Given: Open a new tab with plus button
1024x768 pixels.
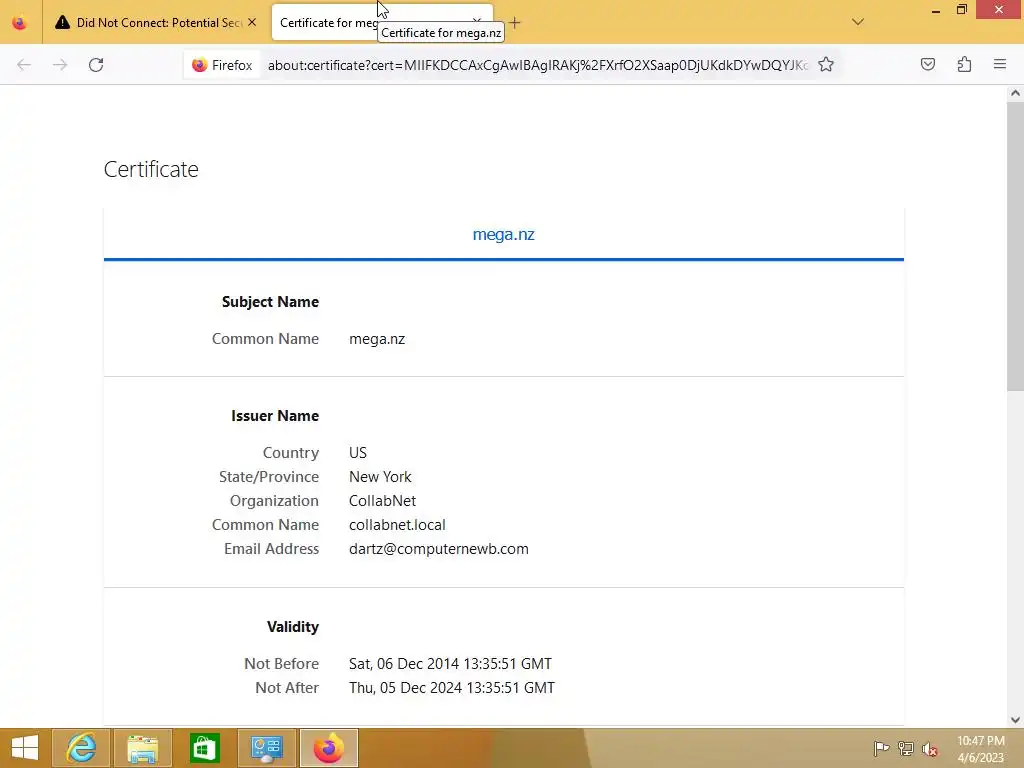Looking at the screenshot, I should (515, 23).
